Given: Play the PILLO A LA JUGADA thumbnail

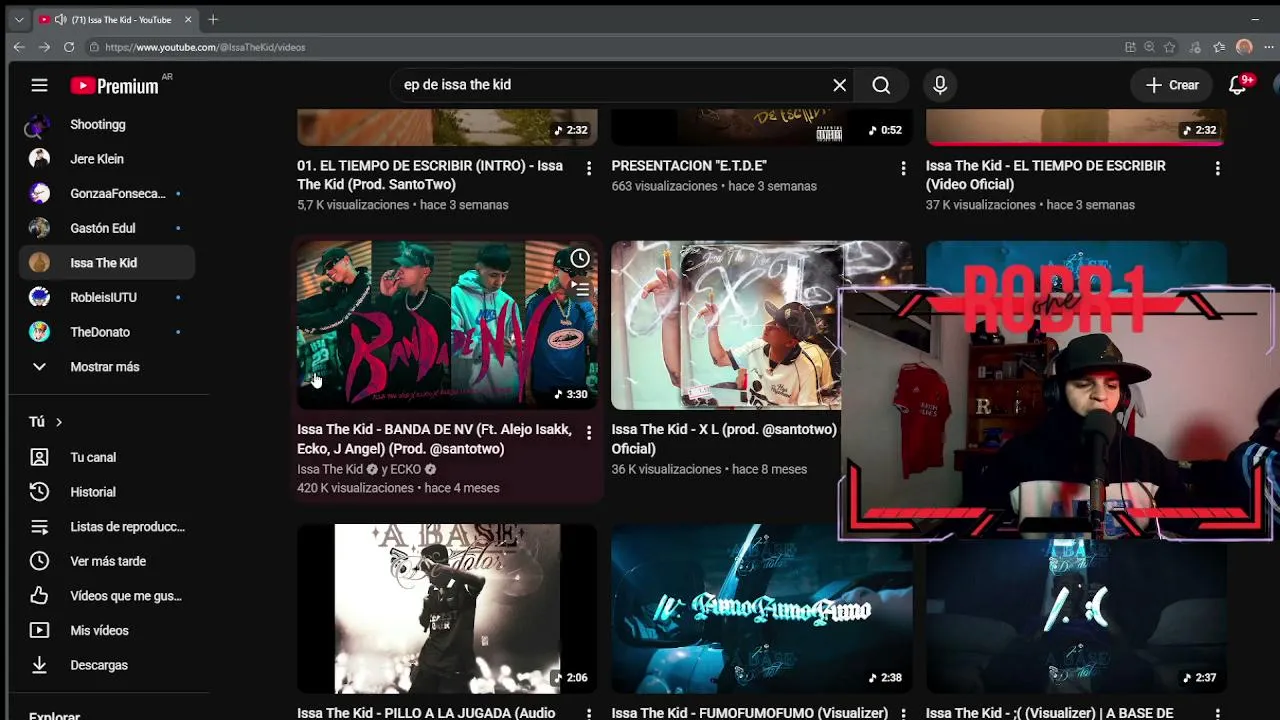Looking at the screenshot, I should click(x=447, y=609).
